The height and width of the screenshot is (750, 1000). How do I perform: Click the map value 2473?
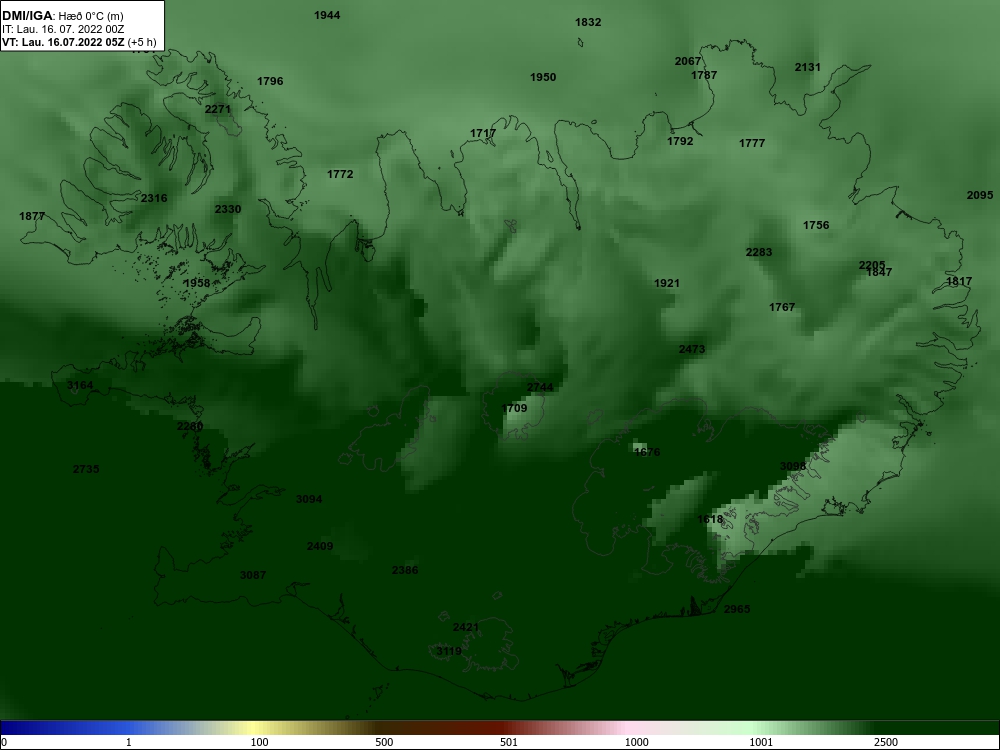692,349
